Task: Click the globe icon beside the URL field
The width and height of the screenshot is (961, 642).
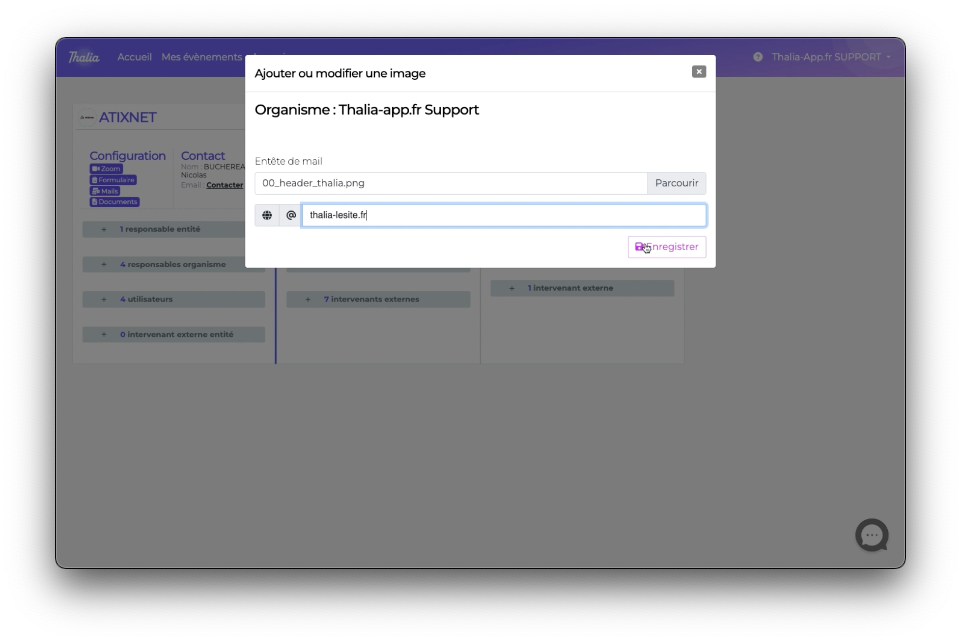Action: (267, 215)
